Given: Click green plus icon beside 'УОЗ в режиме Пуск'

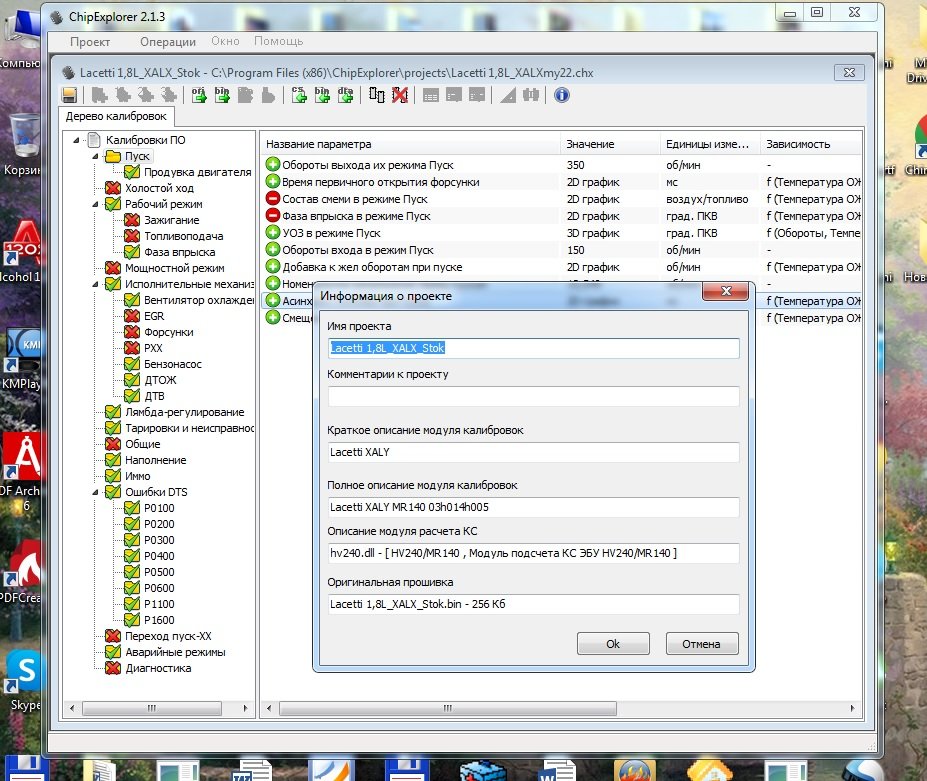Looking at the screenshot, I should click(x=273, y=232).
